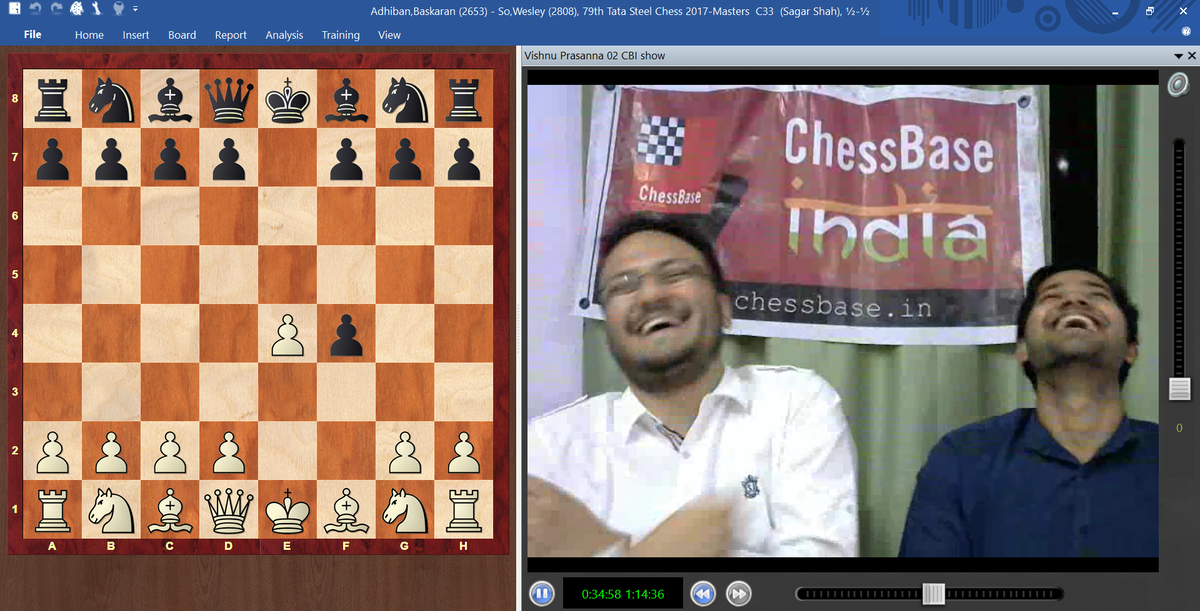Click the video seek slider handle
The width and height of the screenshot is (1200, 611).
pyautogui.click(x=933, y=594)
